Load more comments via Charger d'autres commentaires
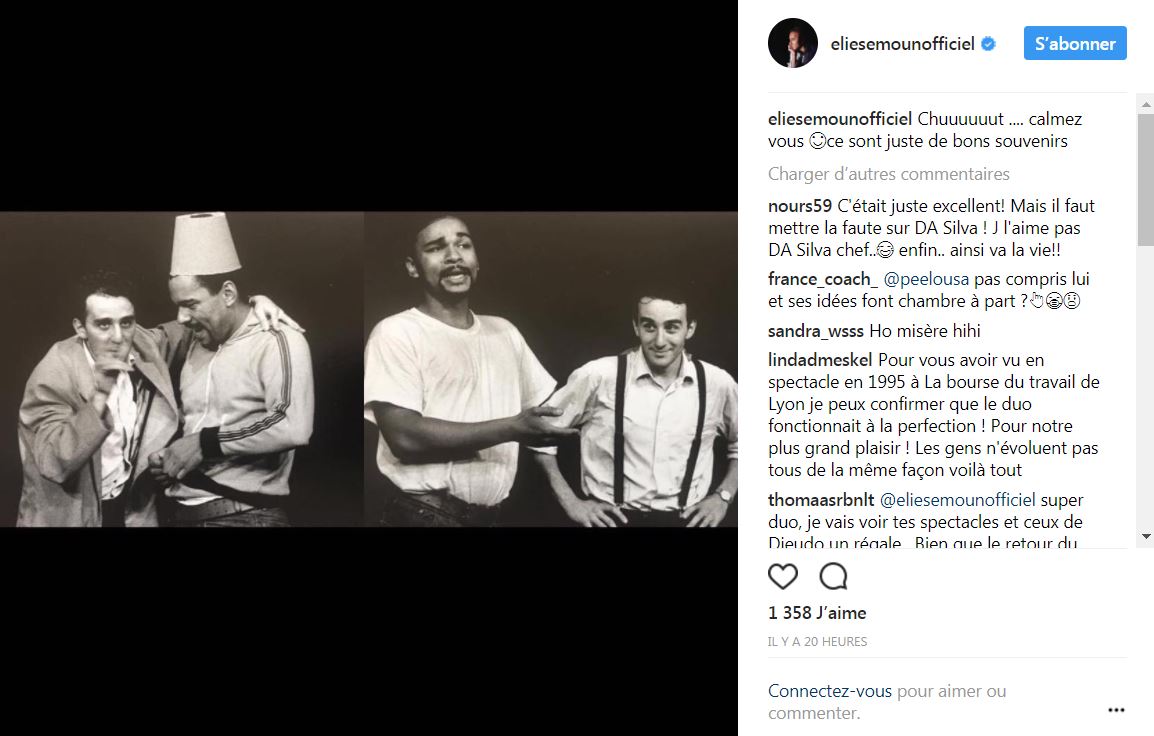The height and width of the screenshot is (736, 1154). point(888,174)
